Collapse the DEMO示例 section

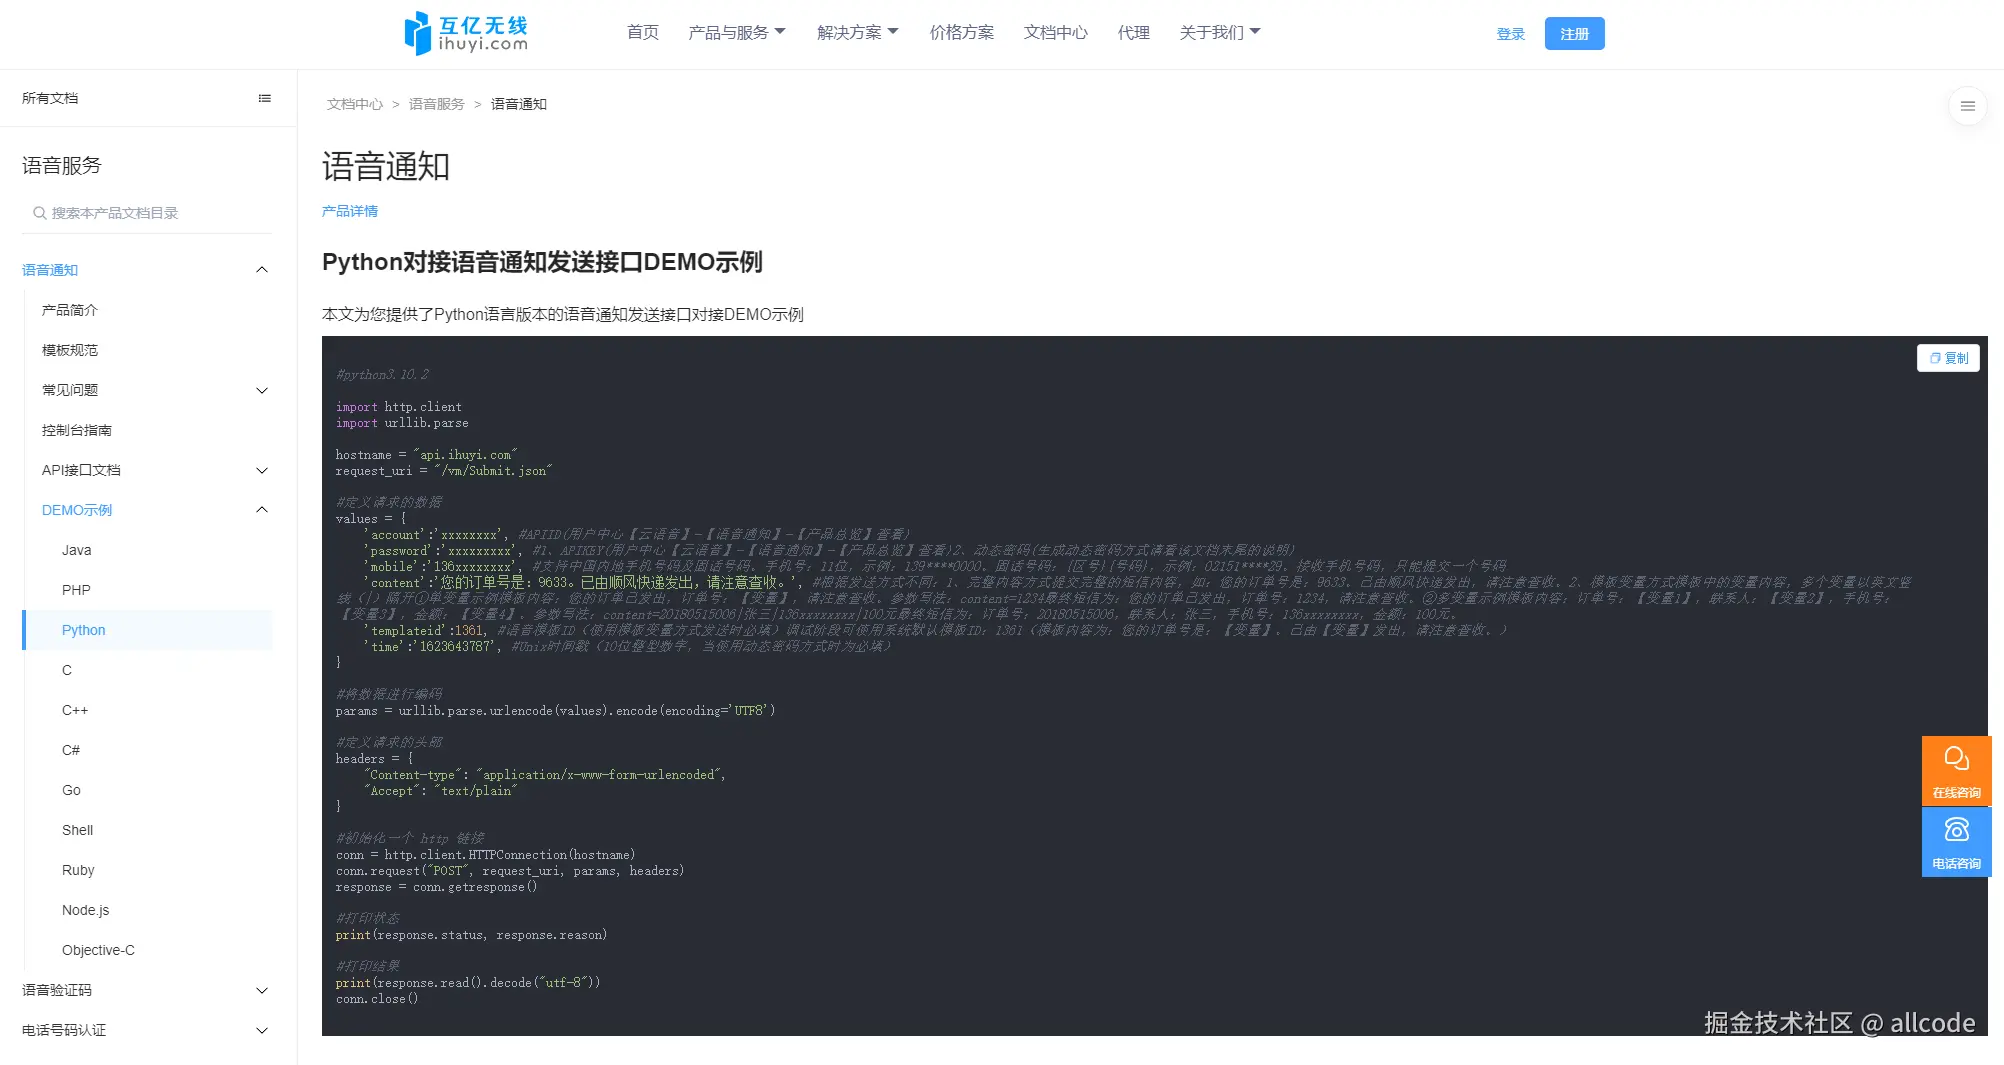tap(262, 510)
